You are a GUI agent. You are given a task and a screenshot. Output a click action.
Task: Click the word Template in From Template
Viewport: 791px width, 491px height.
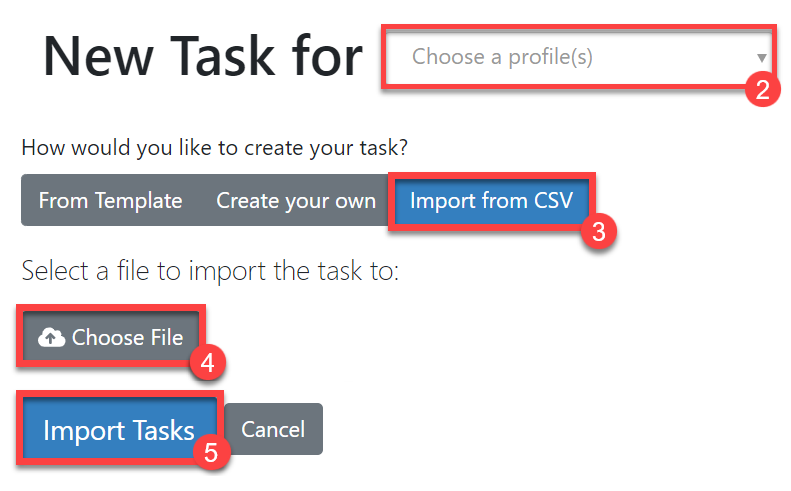[x=140, y=201]
